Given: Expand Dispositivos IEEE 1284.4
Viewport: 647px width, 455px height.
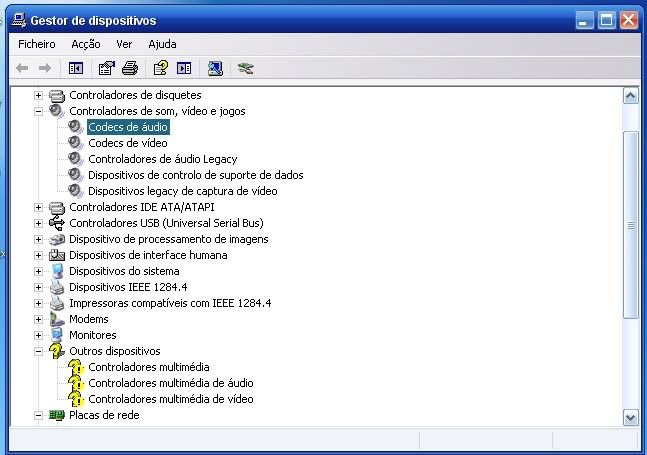Looking at the screenshot, I should point(38,287).
